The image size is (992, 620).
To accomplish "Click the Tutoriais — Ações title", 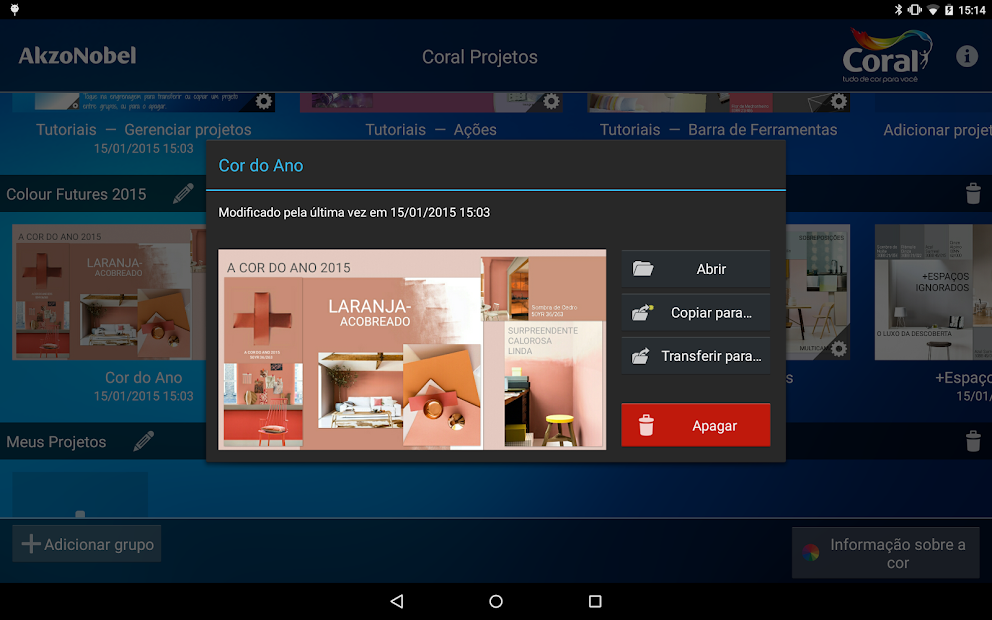I will pyautogui.click(x=431, y=130).
